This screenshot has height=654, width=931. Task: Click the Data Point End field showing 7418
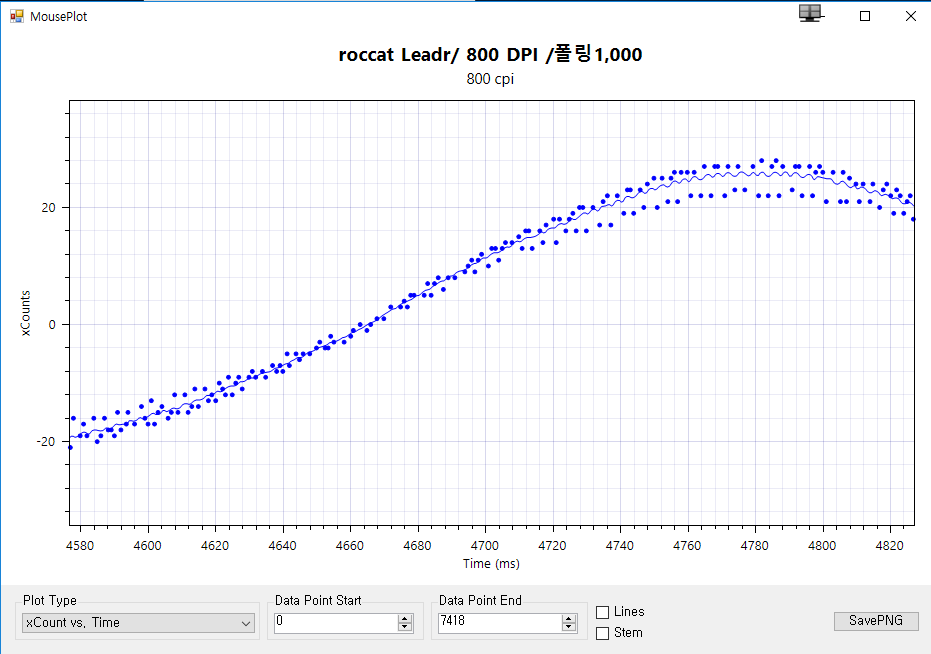pyautogui.click(x=498, y=622)
